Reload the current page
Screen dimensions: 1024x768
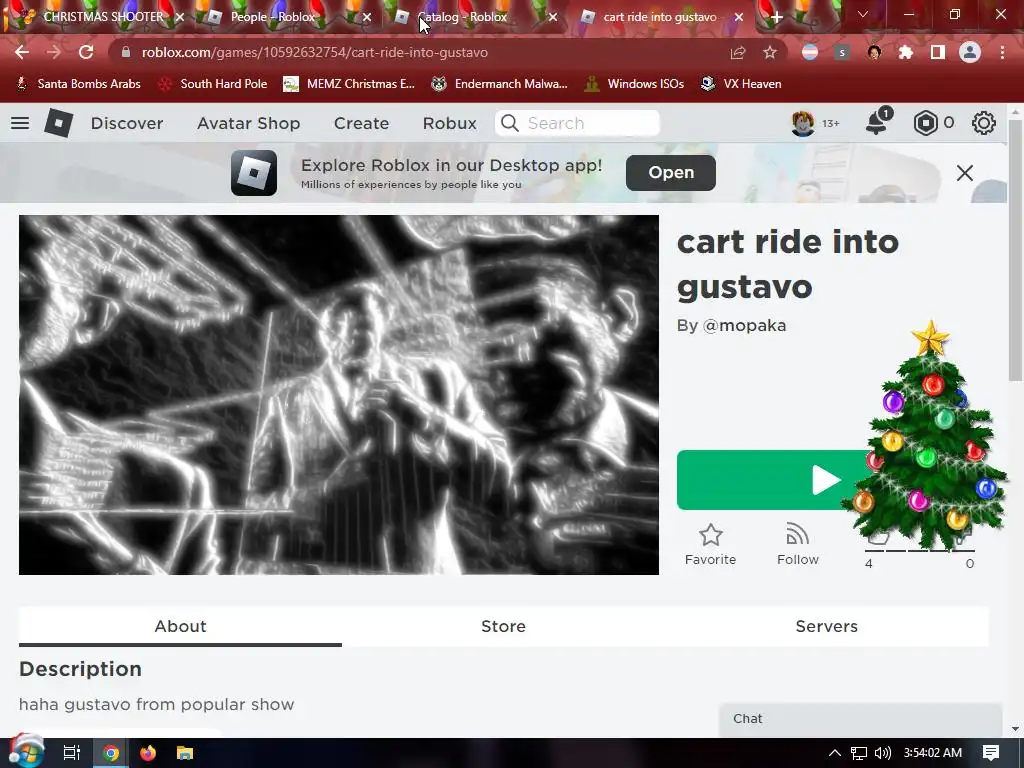(86, 52)
